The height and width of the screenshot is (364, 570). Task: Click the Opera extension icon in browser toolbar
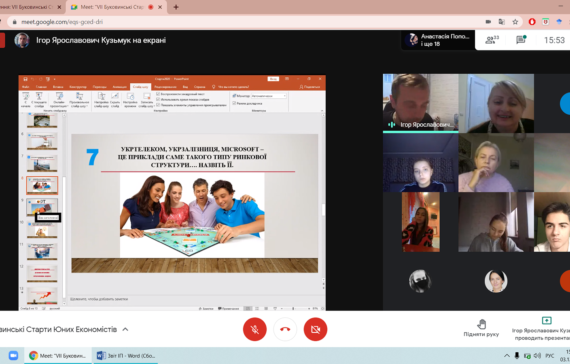532,22
